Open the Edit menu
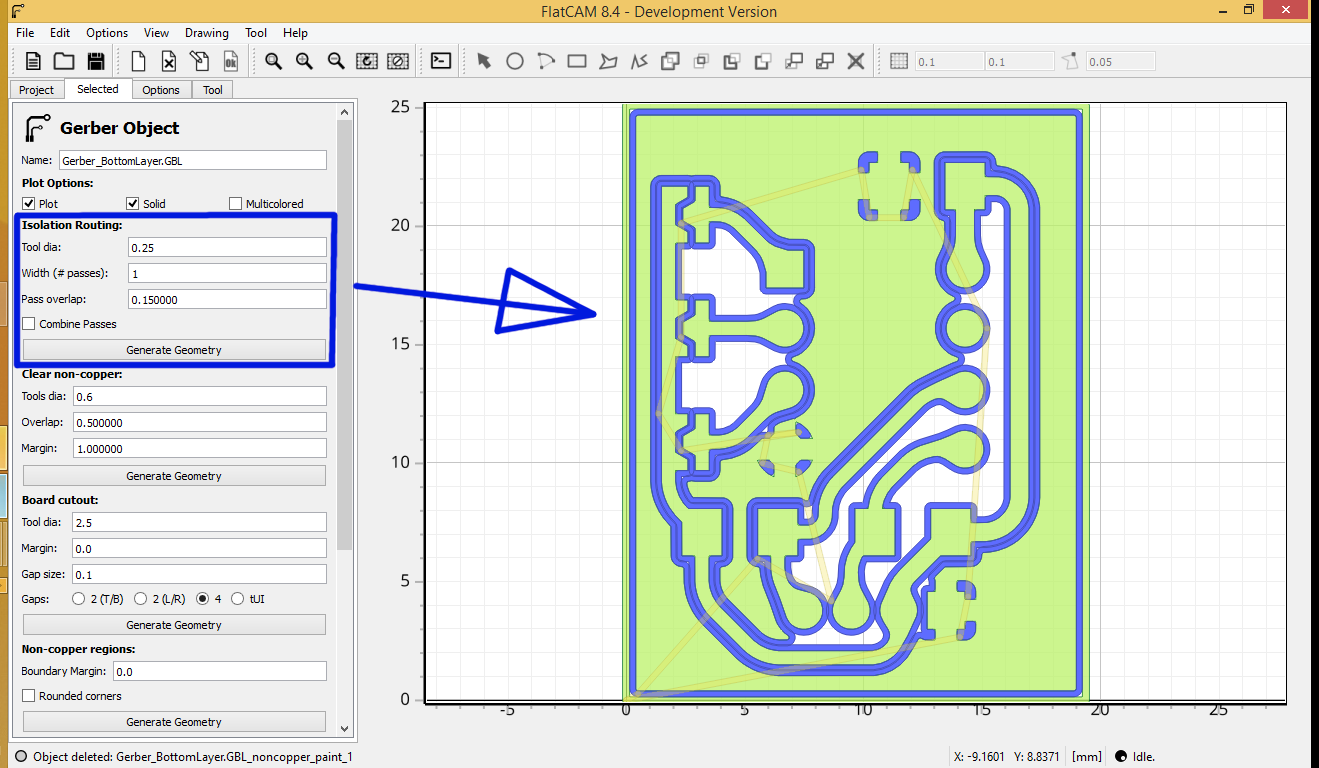 click(60, 33)
